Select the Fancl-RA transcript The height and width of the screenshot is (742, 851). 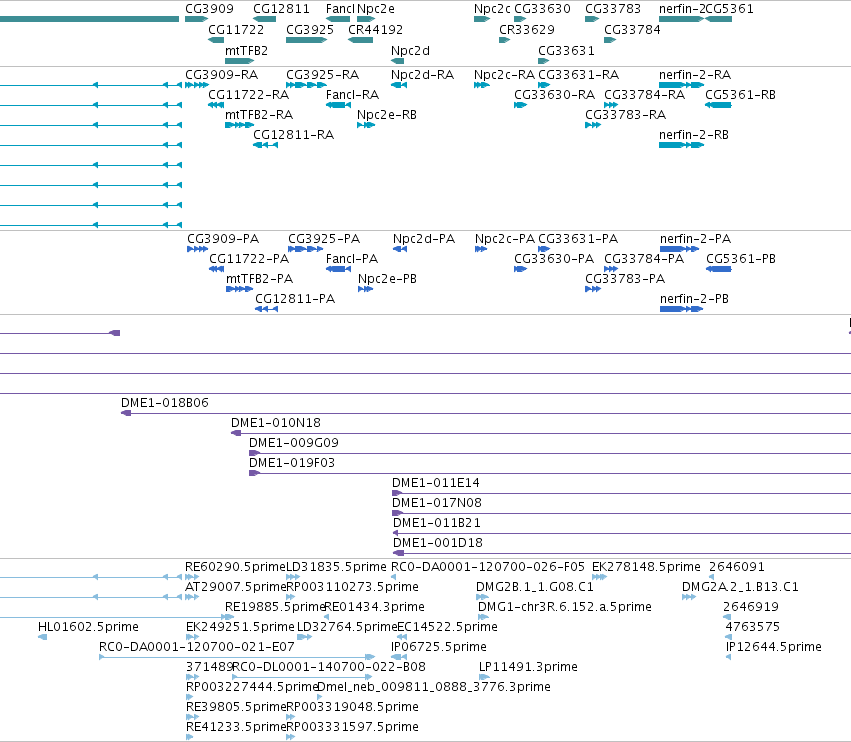[338, 105]
